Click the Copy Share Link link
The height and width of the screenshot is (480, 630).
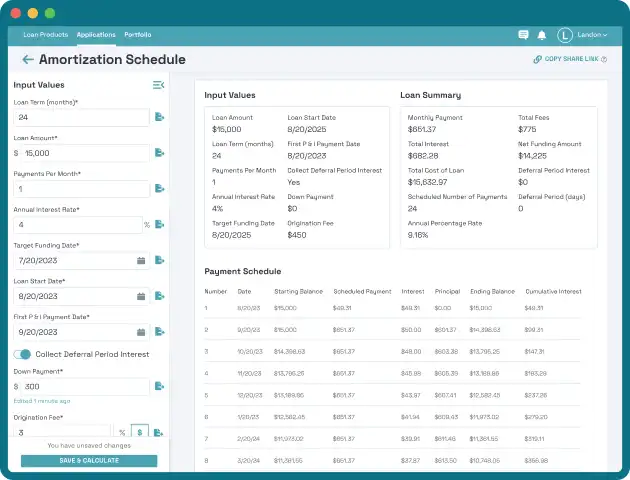(x=571, y=59)
